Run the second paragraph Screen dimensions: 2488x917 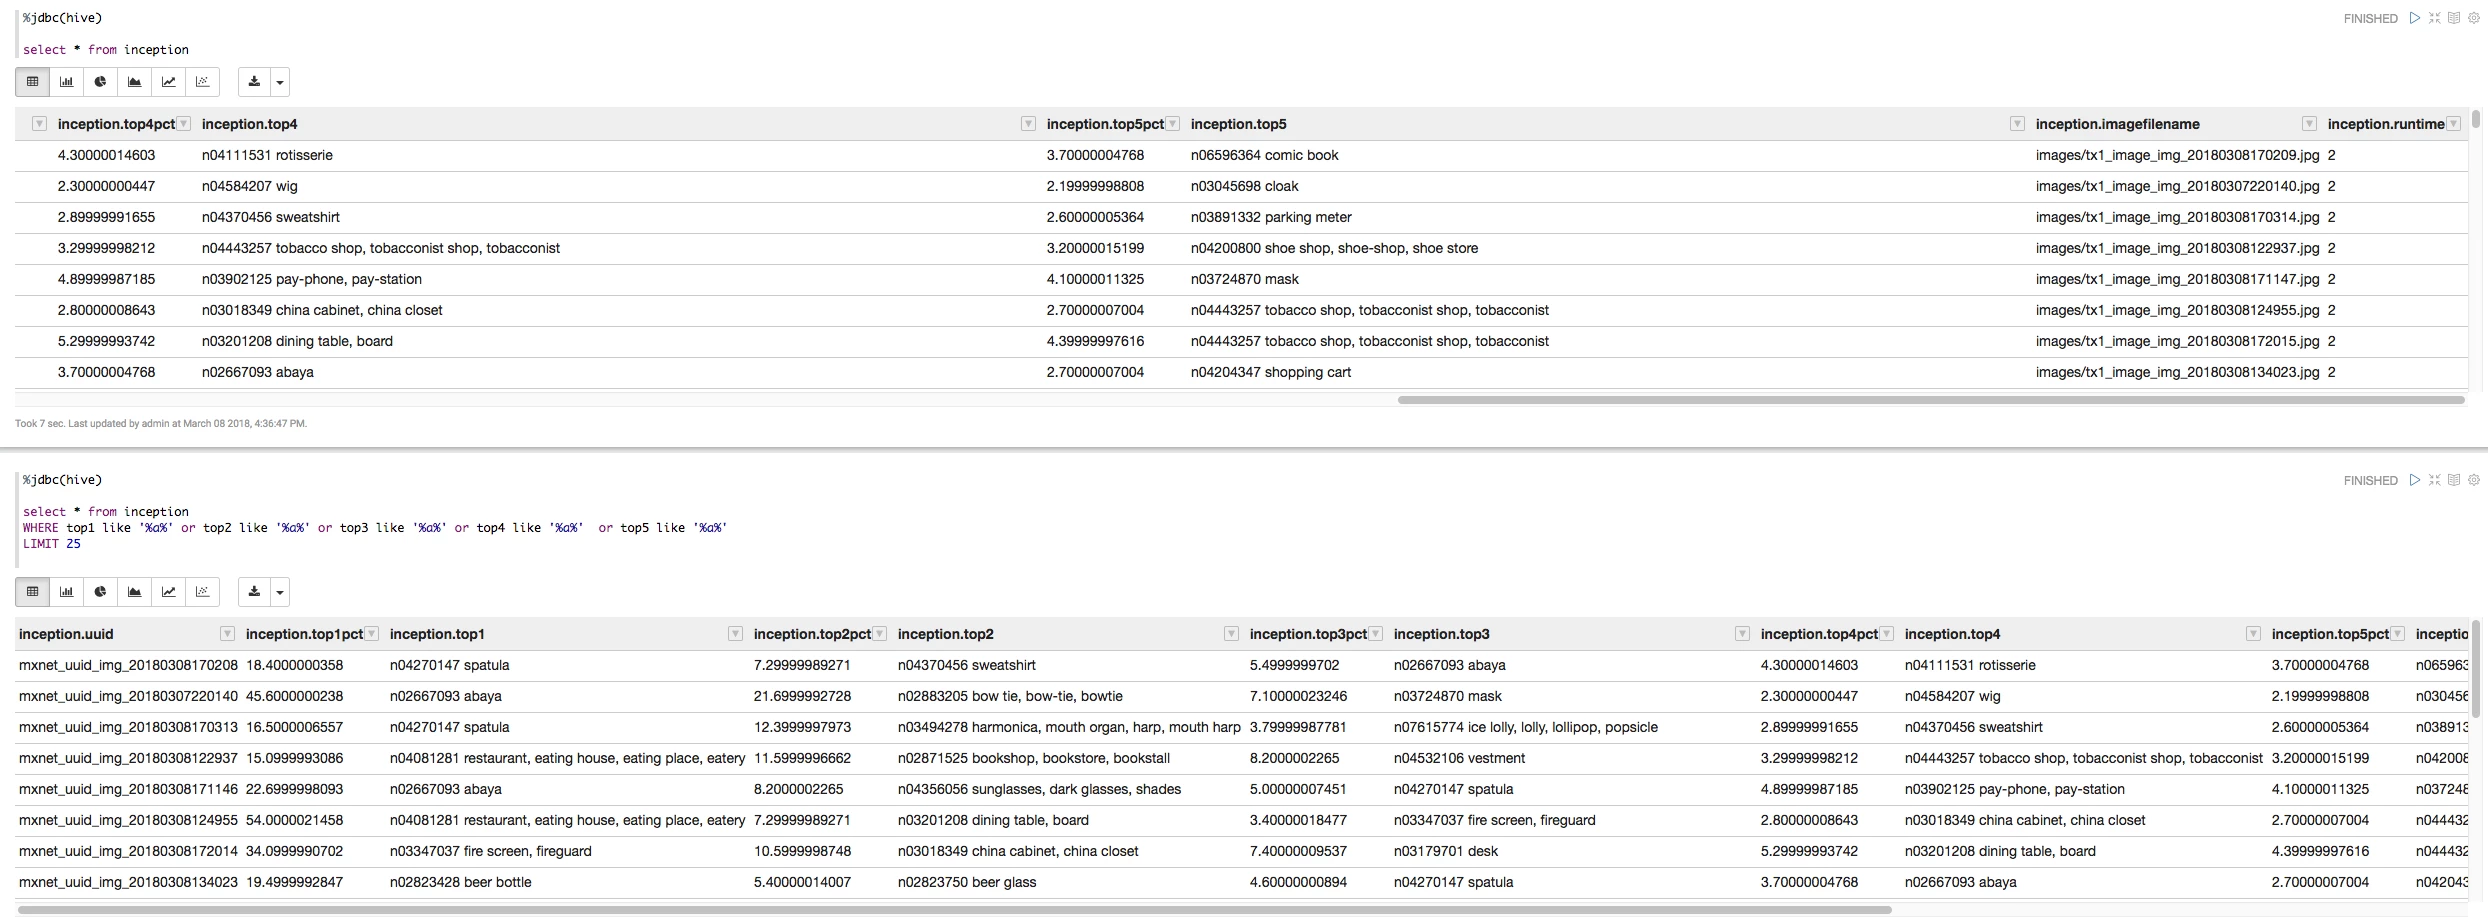click(2415, 480)
